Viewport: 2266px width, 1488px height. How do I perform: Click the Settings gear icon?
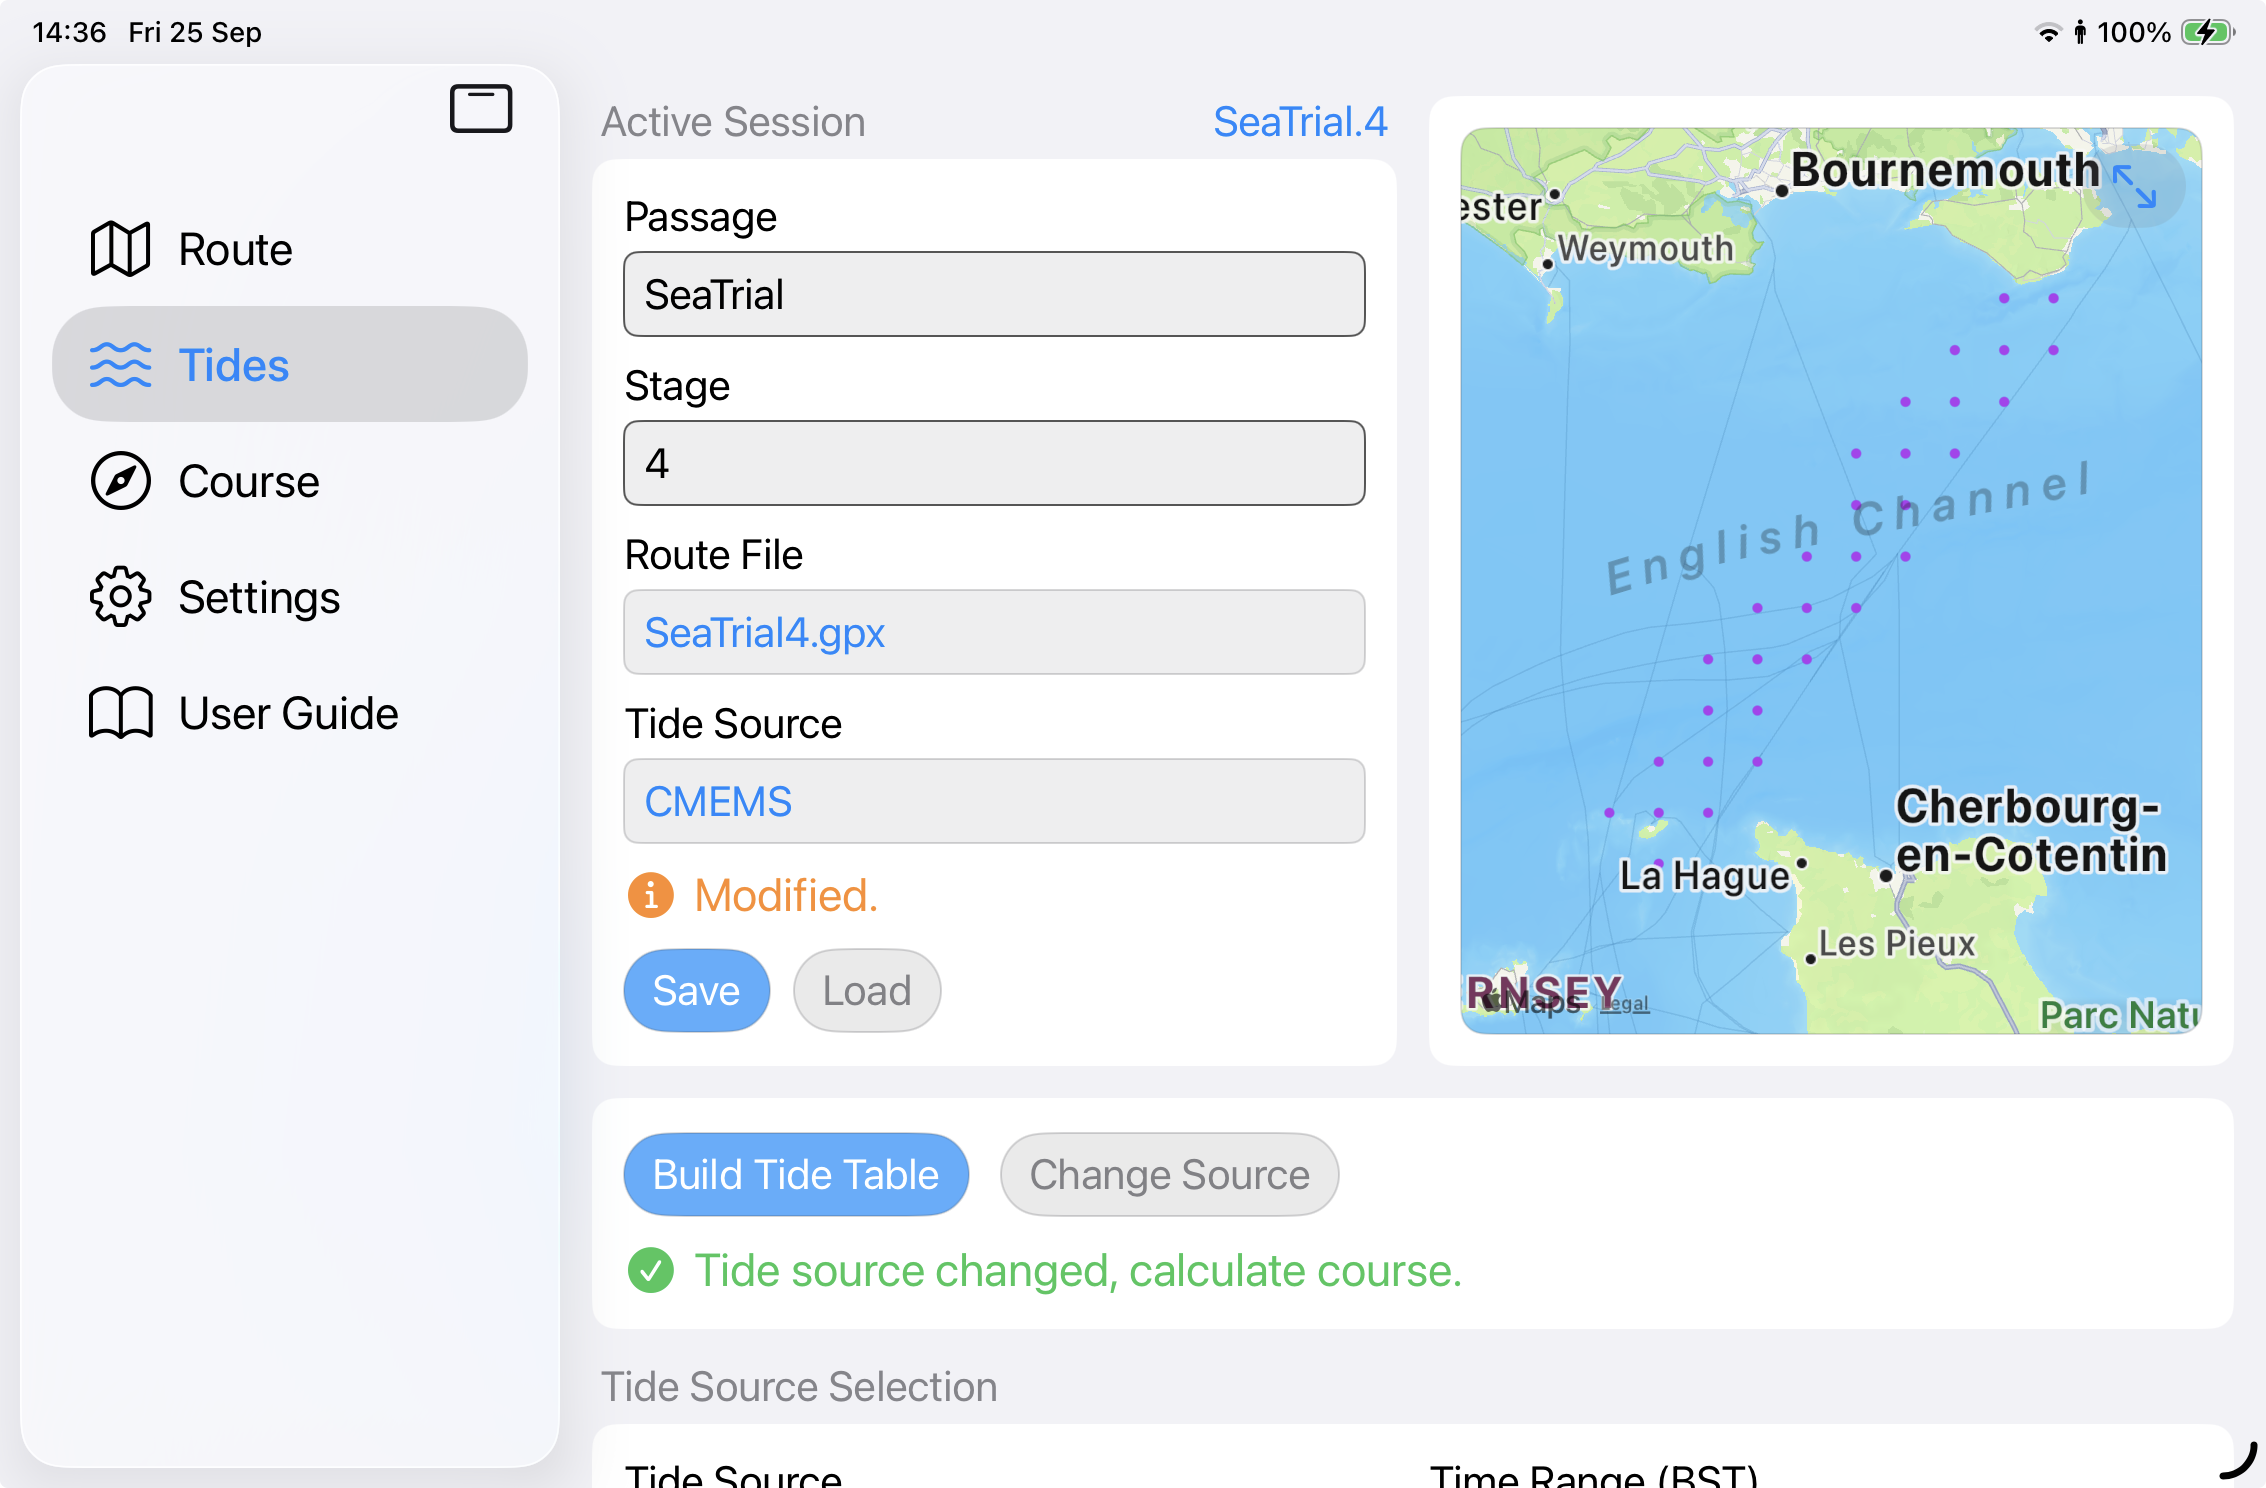click(x=120, y=597)
